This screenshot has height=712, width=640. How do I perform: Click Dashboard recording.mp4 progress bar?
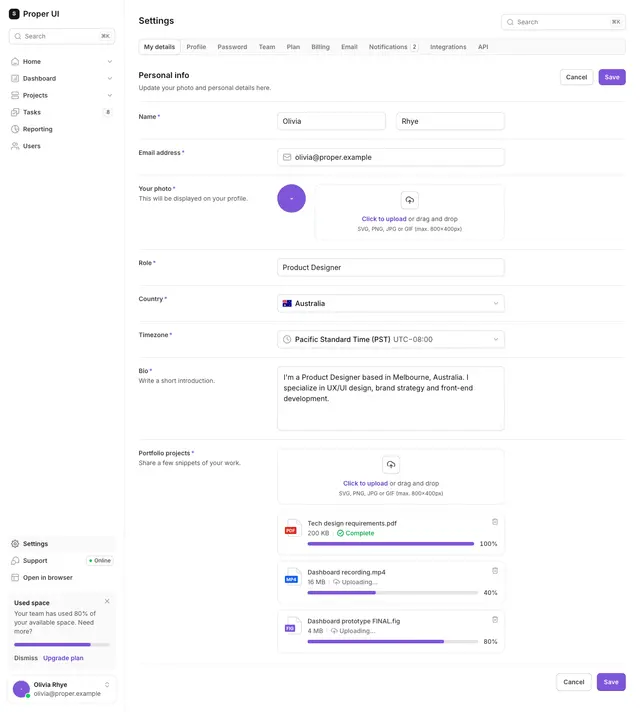point(392,593)
